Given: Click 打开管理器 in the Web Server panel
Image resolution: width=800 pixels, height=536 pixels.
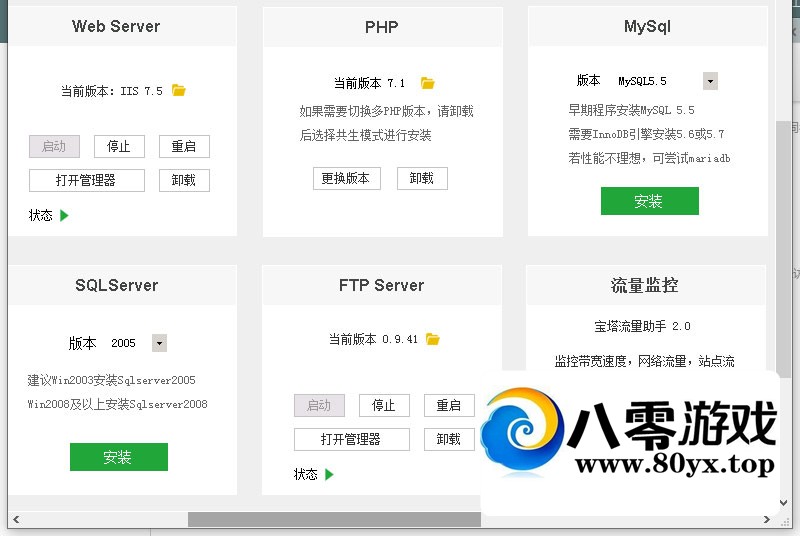Looking at the screenshot, I should [x=86, y=180].
